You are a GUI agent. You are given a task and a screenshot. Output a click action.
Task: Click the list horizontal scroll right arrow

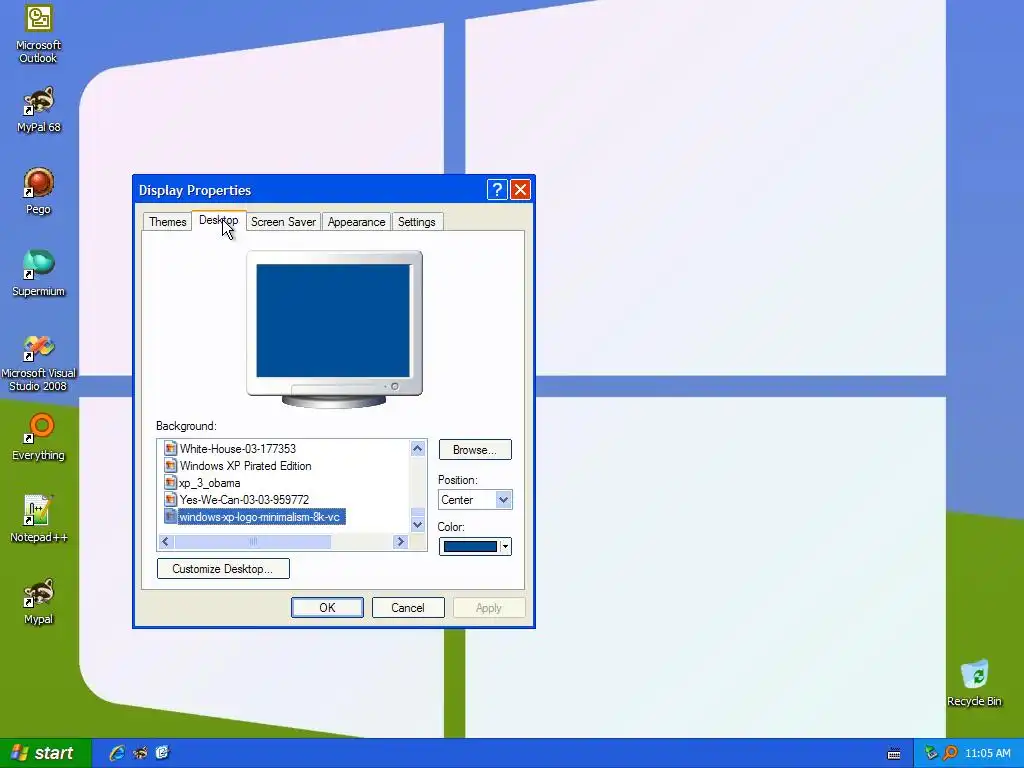pos(401,541)
